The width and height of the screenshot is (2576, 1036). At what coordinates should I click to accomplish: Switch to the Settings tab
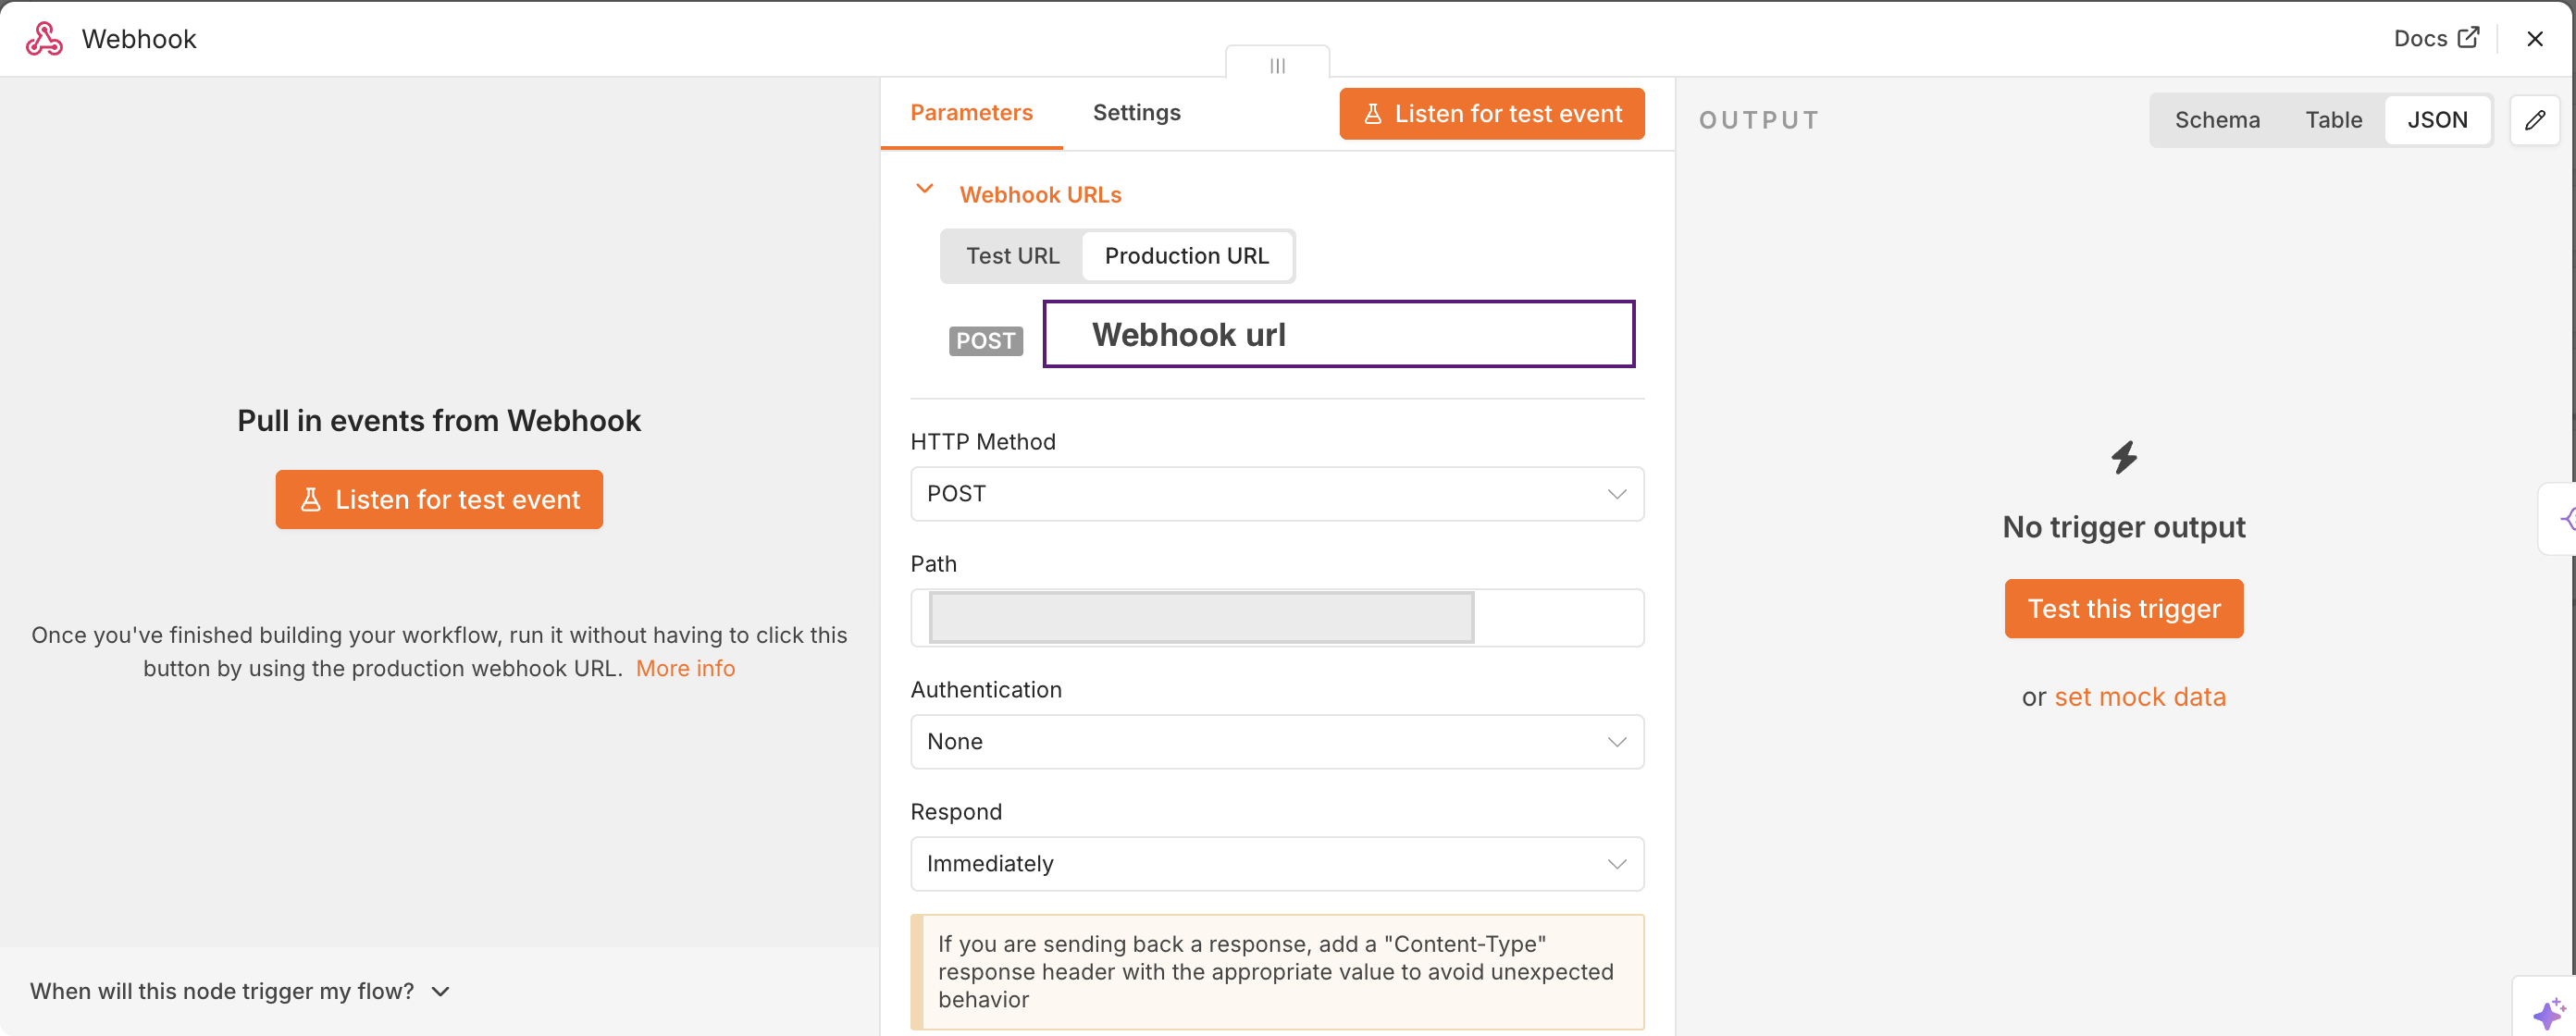pyautogui.click(x=1136, y=113)
